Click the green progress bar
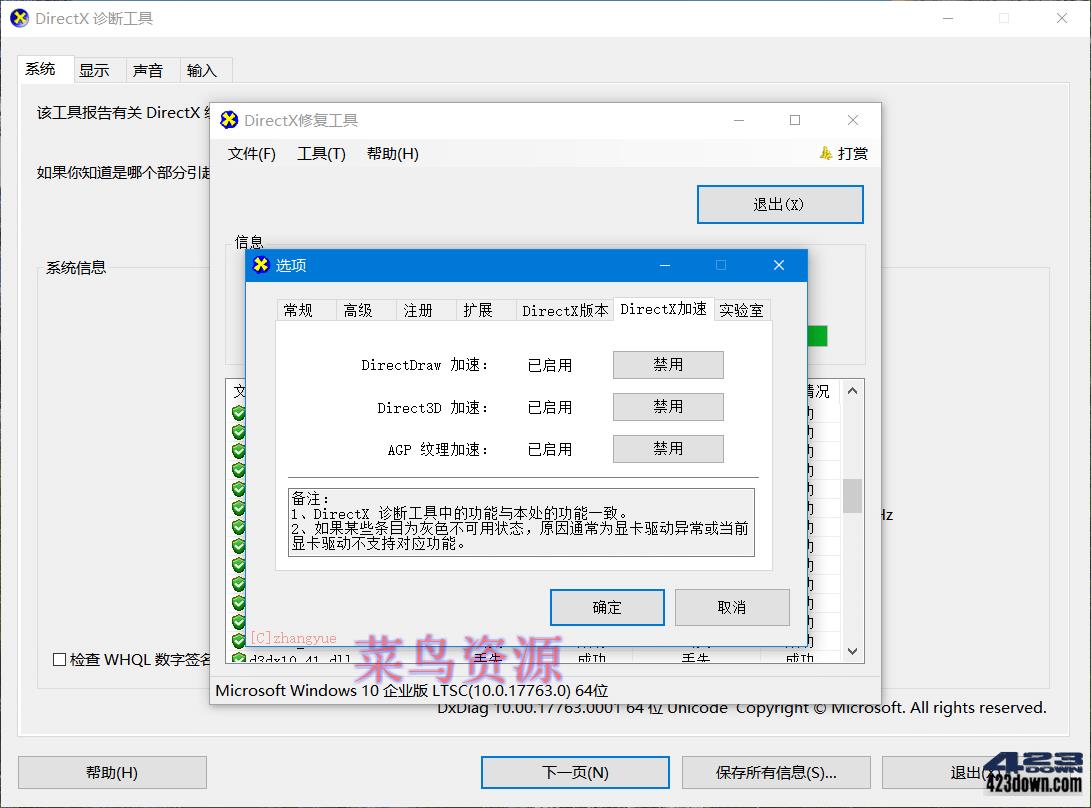1091x808 pixels. pyautogui.click(x=815, y=337)
